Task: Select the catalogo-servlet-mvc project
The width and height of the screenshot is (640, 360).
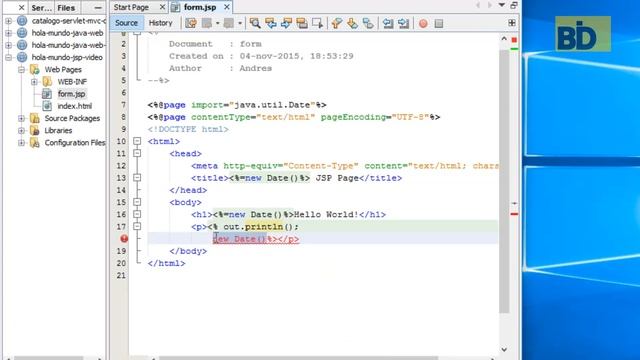Action: click(x=69, y=21)
